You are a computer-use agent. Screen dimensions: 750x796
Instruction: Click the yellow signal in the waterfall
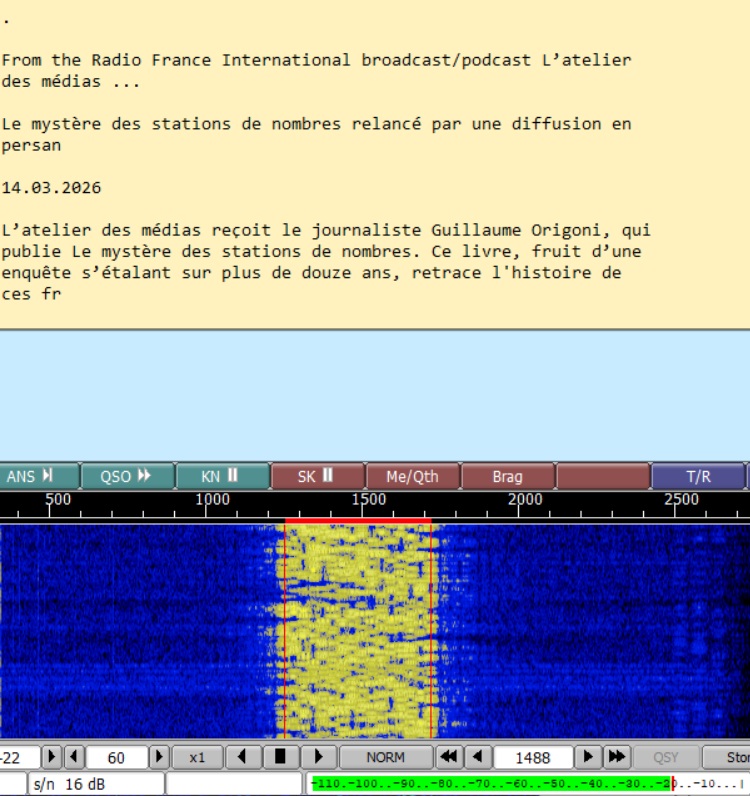click(x=358, y=631)
